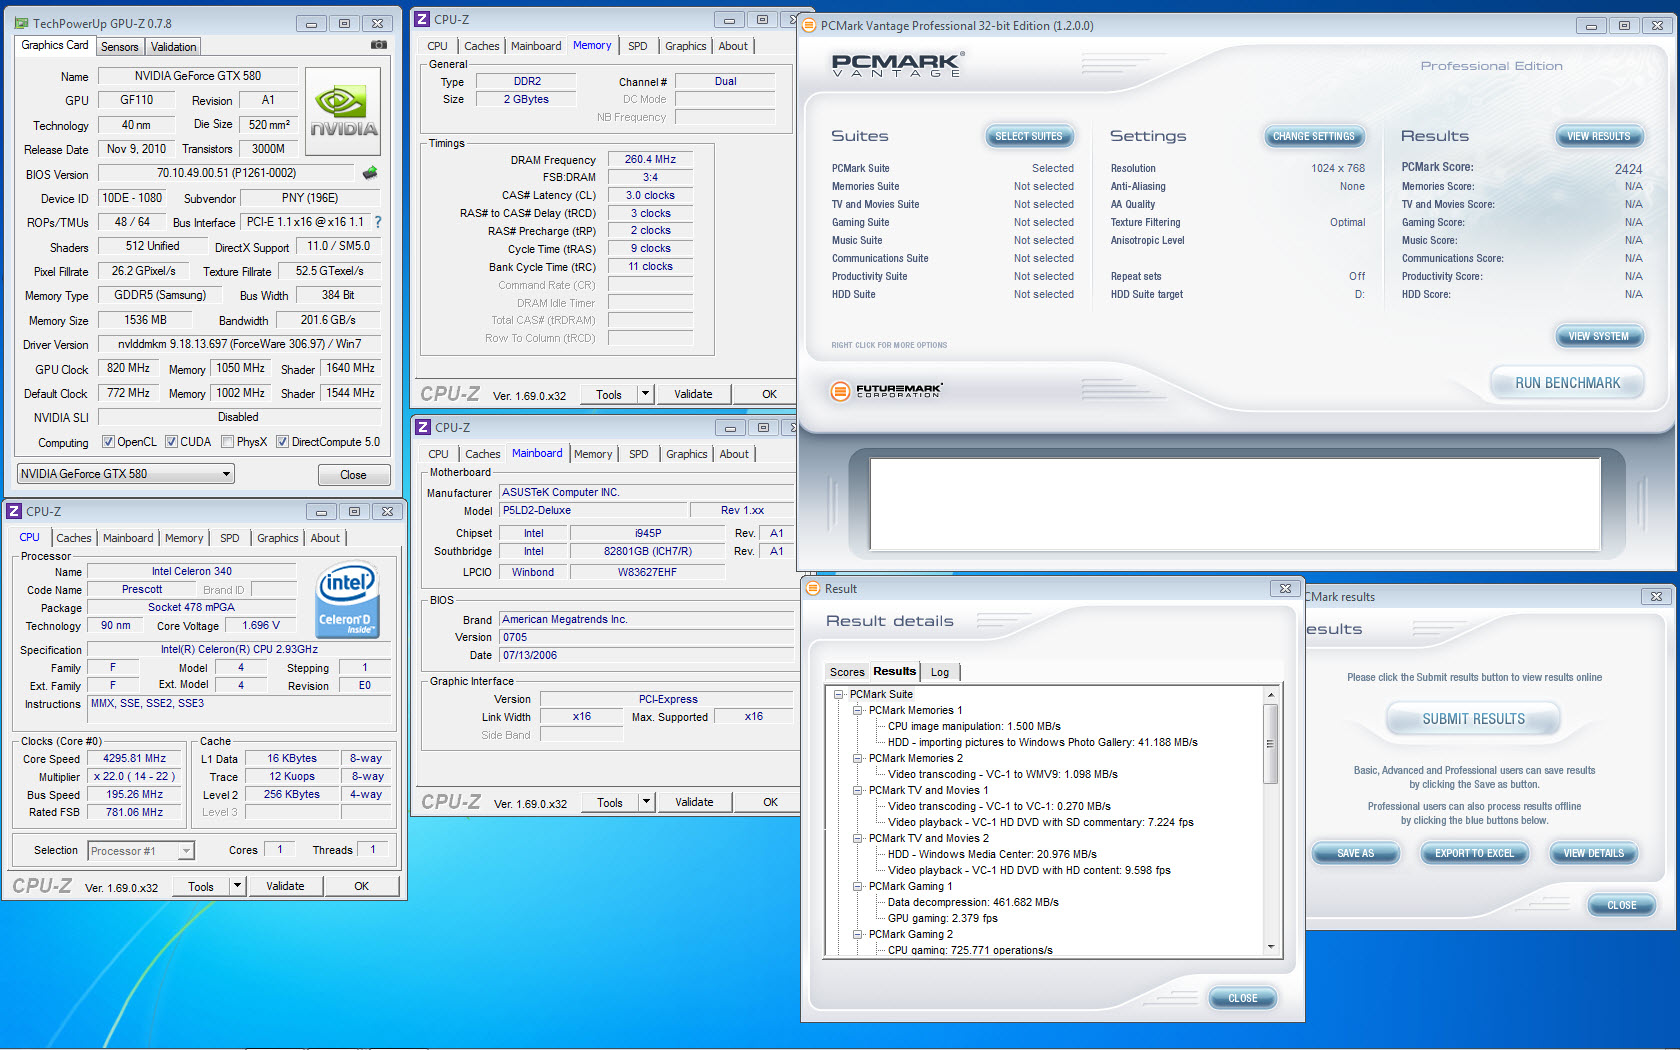Screen dimensions: 1680x1050
Task: Toggle the DirectCompute 5.0 checkbox
Action: (282, 442)
